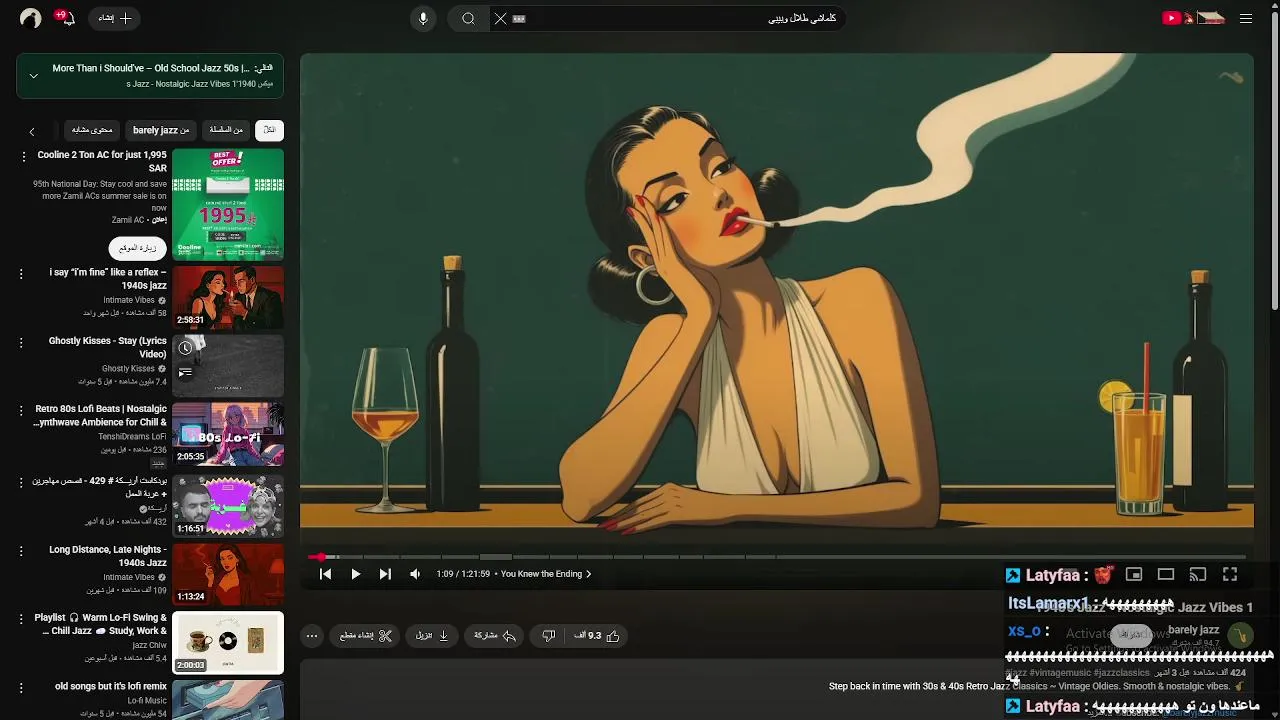
Task: Select the 'From the series' filter chip
Action: point(226,130)
